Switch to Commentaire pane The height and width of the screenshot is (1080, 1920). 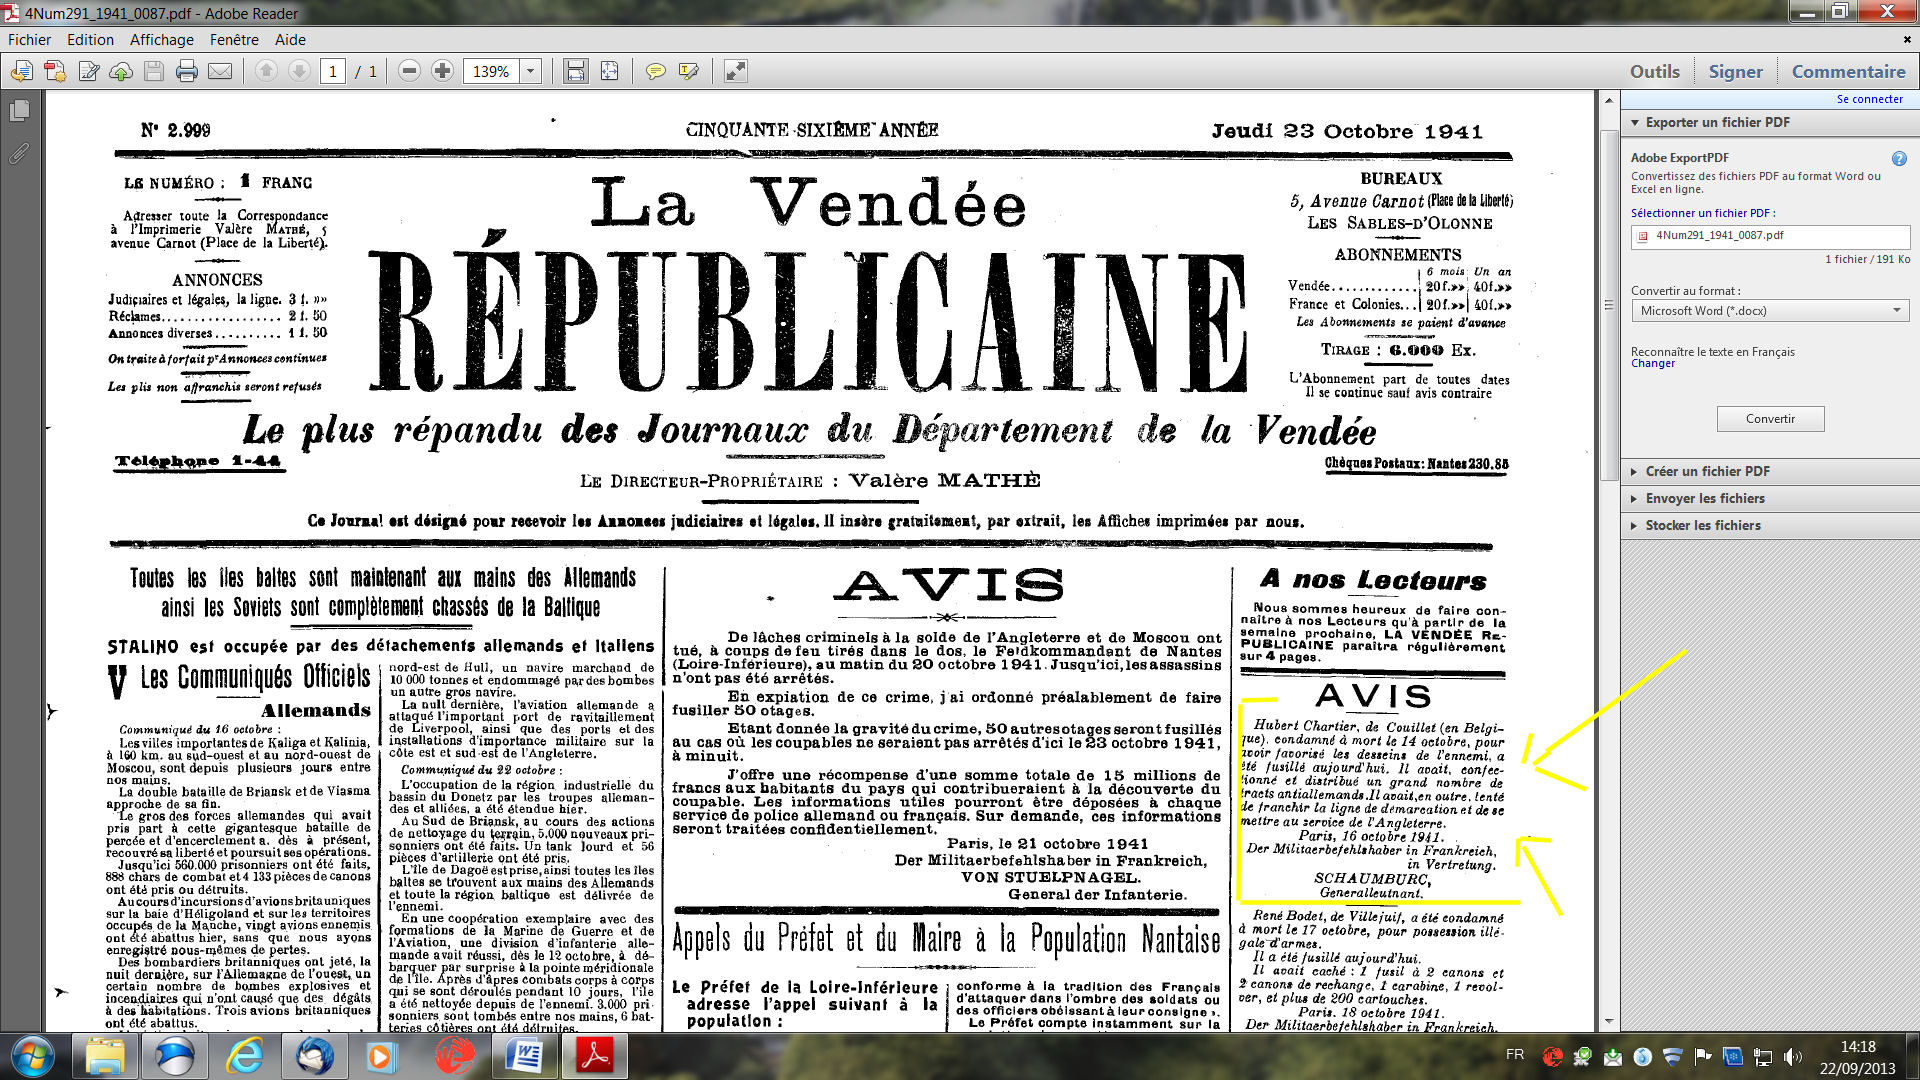click(1848, 71)
